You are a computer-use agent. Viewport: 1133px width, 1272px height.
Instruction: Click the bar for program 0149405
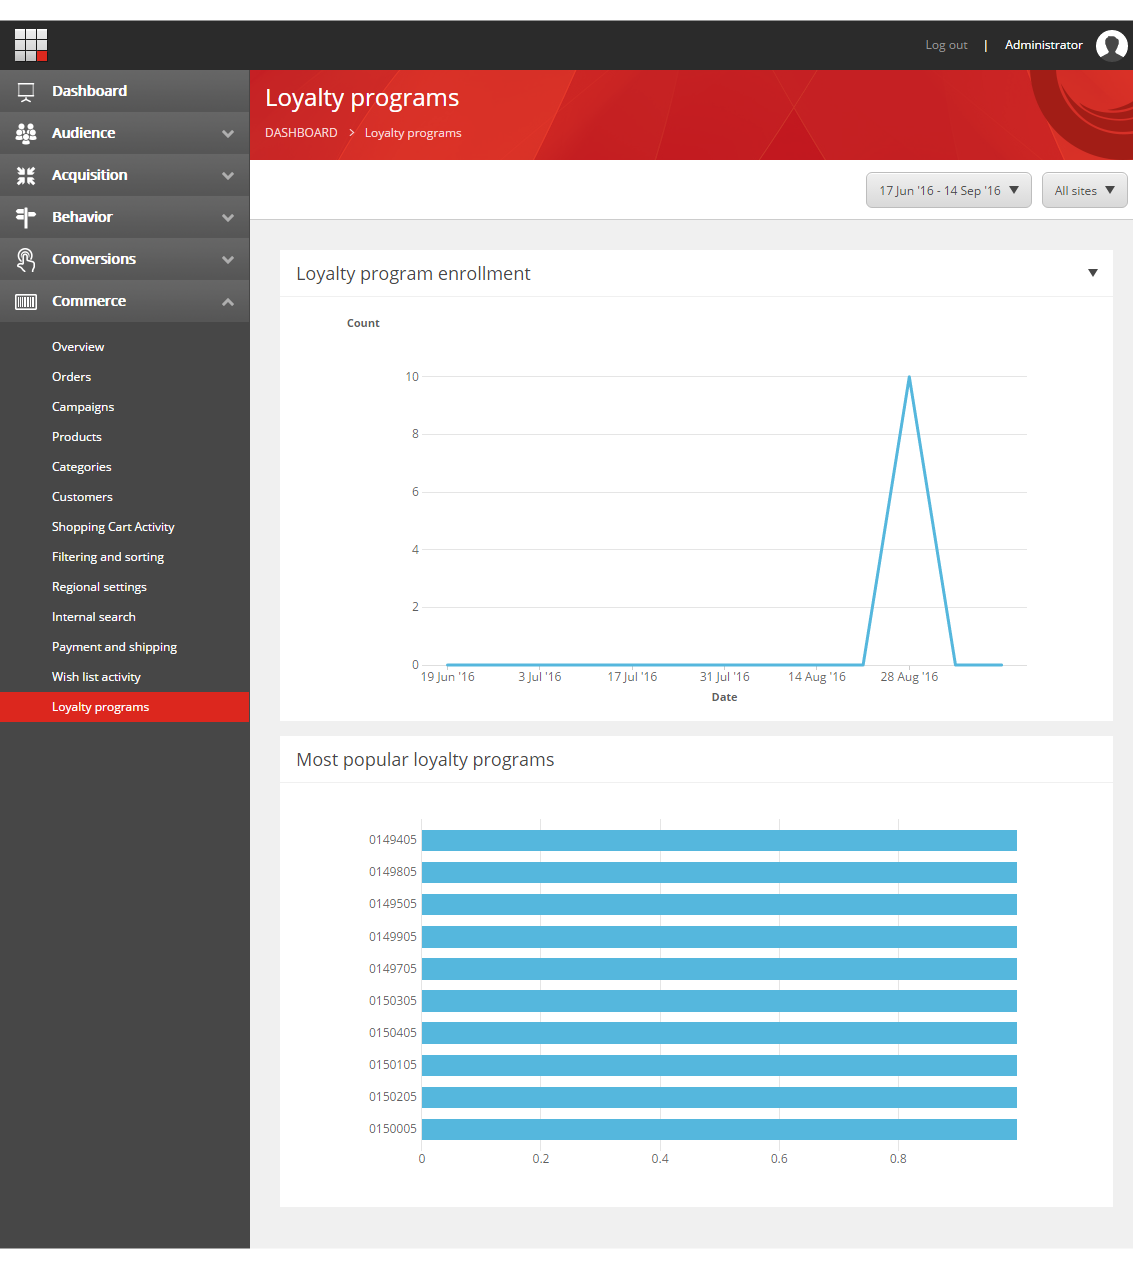[x=719, y=840]
